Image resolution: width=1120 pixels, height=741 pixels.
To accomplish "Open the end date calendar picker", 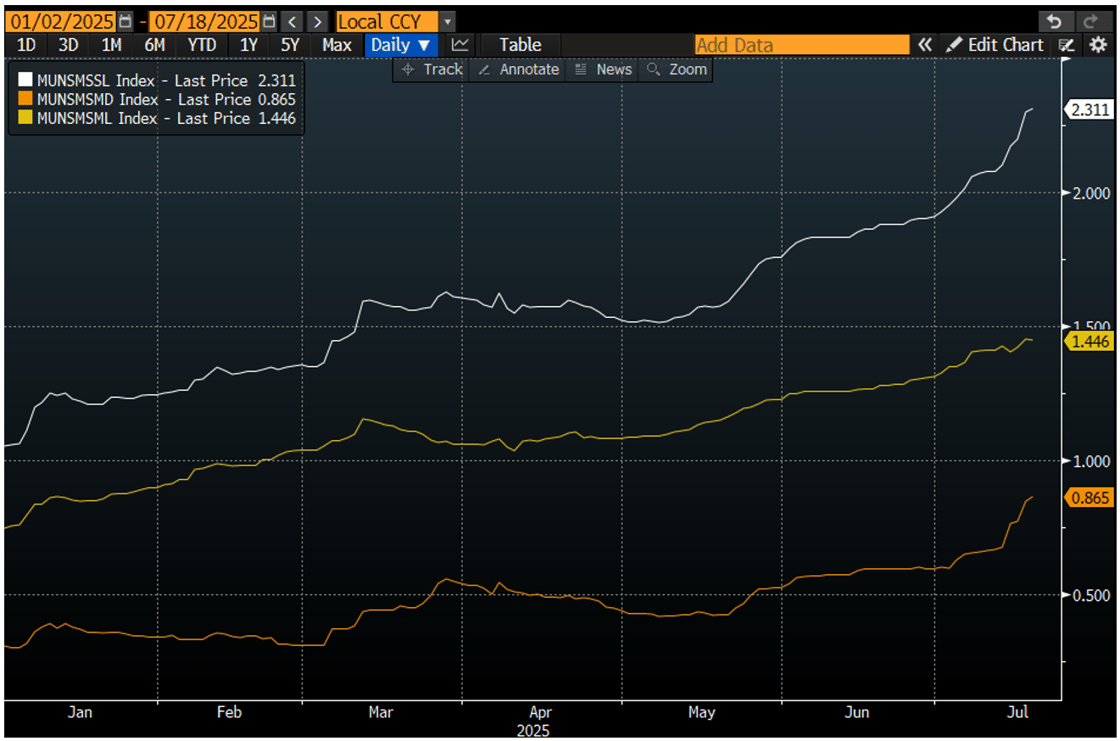I will coord(268,21).
